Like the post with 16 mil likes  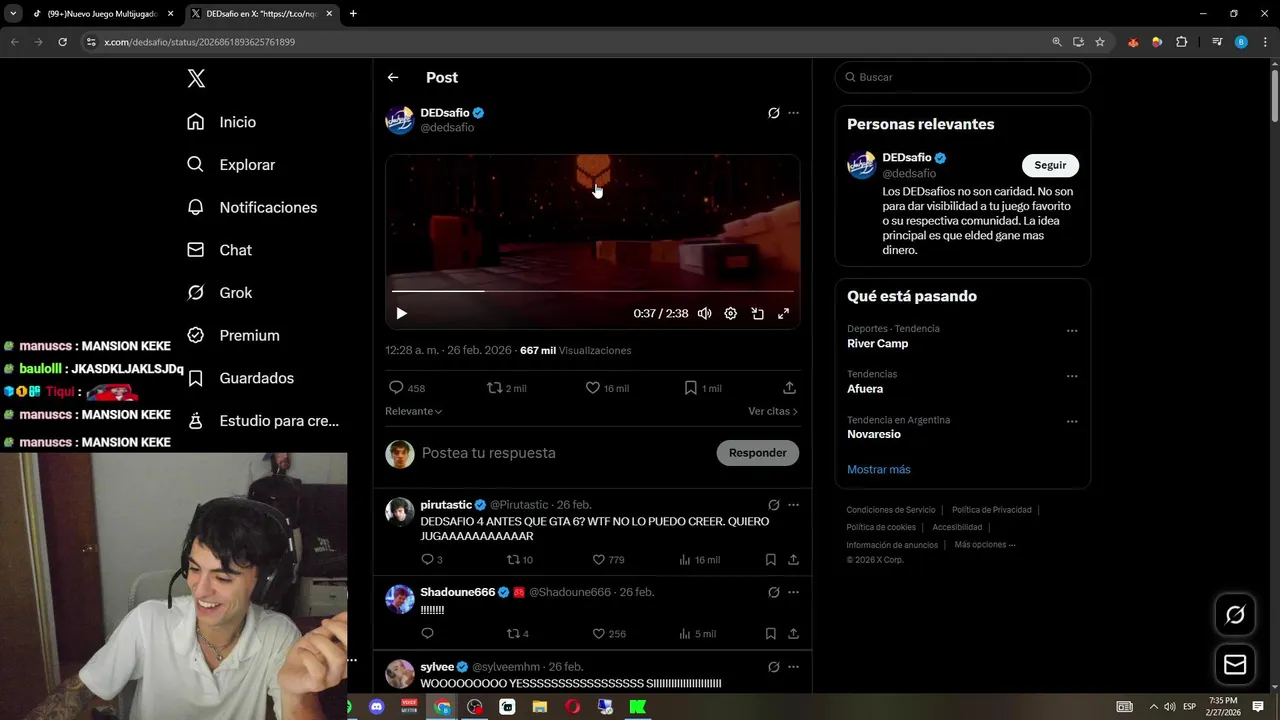[607, 388]
